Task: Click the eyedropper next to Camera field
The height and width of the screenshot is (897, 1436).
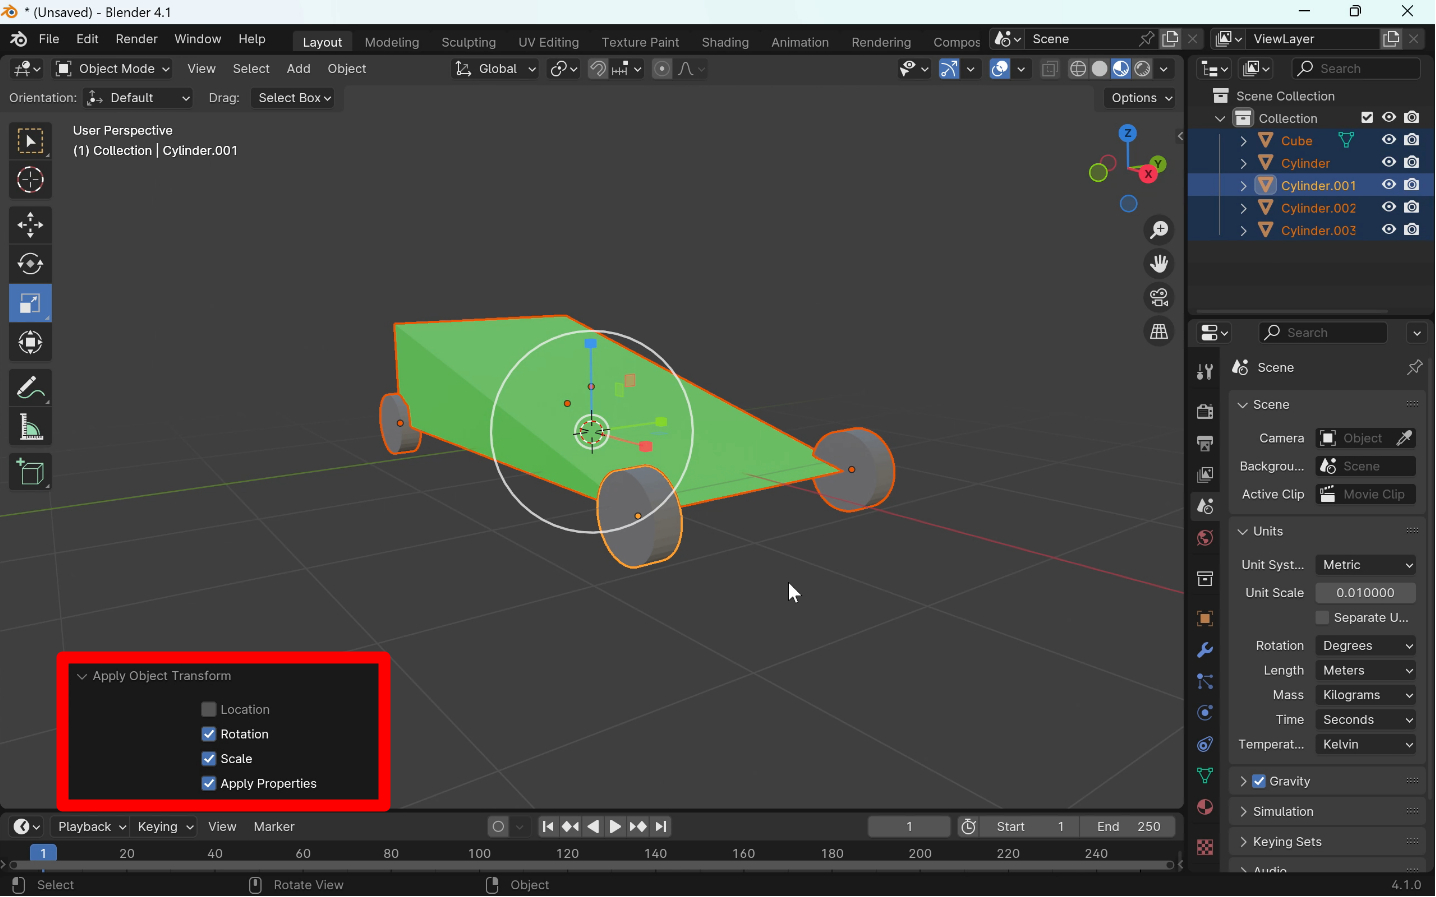Action: coord(1405,438)
